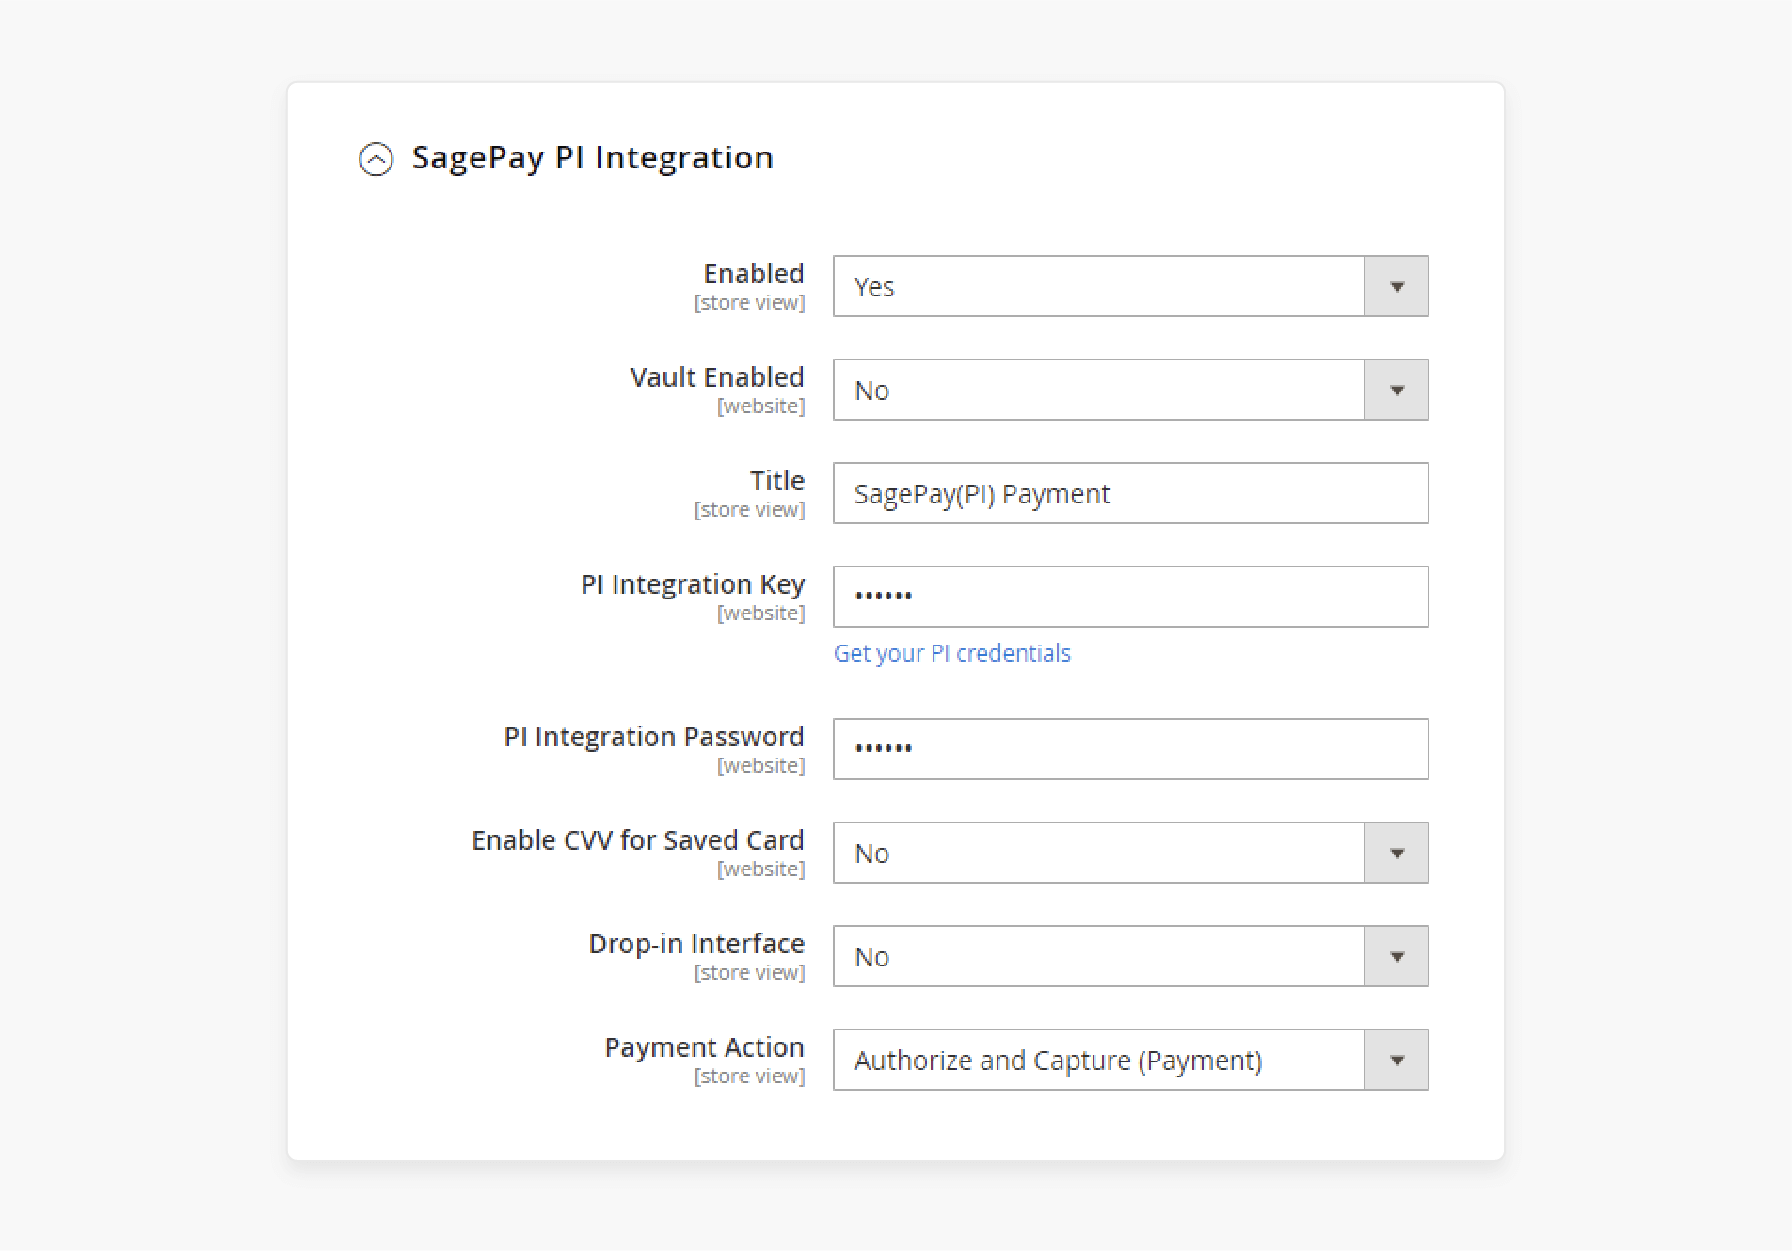The height and width of the screenshot is (1251, 1792).
Task: Open the Enable CVV for Saved Card dropdown
Action: 1131,853
